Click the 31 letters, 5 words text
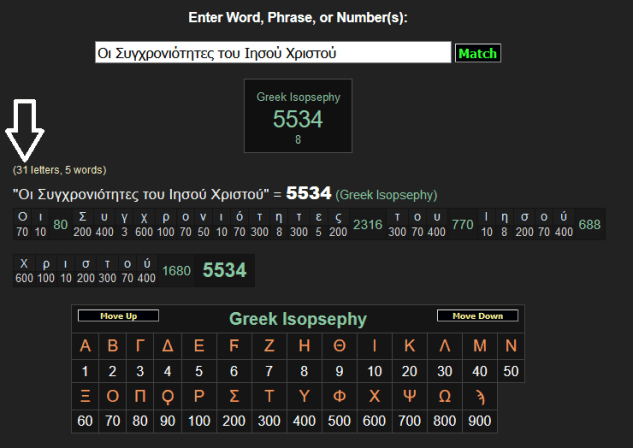 point(60,170)
